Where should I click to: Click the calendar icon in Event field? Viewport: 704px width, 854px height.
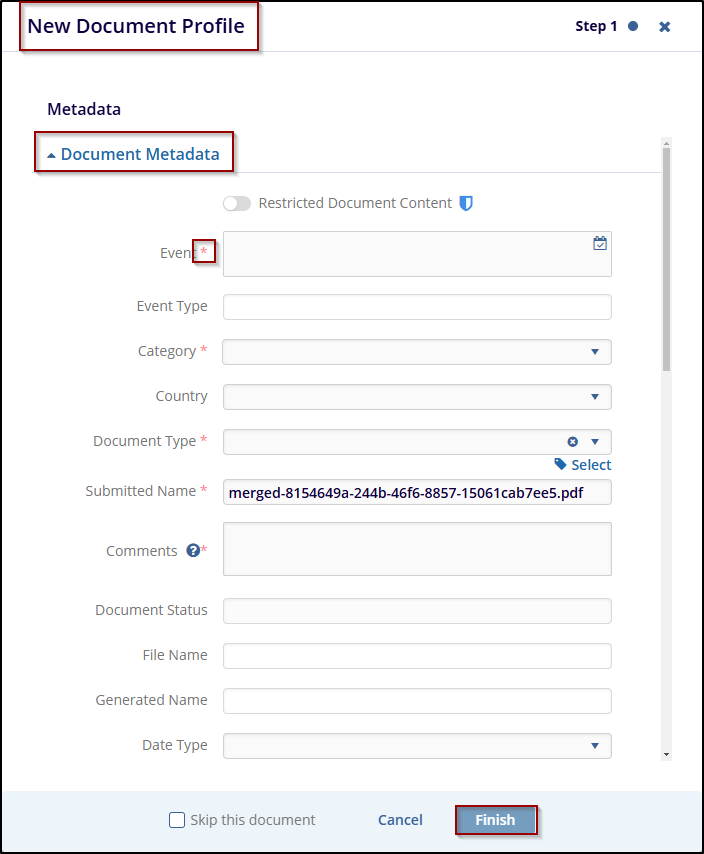(599, 243)
